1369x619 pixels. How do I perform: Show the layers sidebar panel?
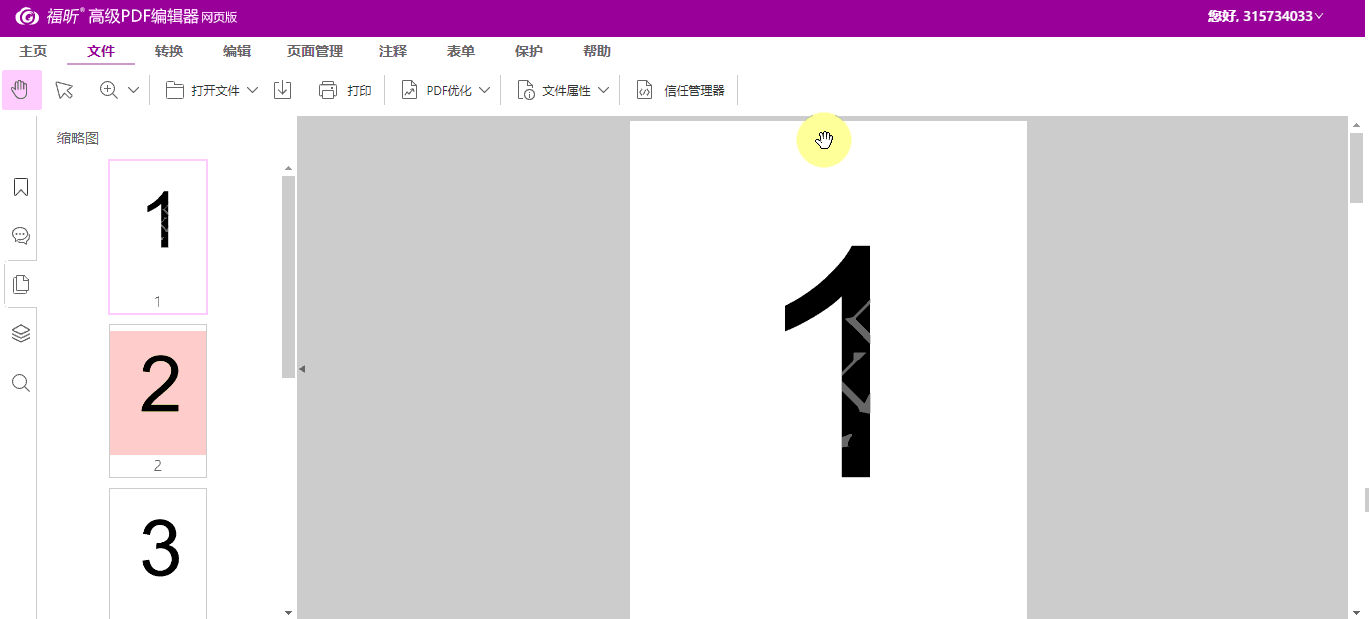(20, 333)
